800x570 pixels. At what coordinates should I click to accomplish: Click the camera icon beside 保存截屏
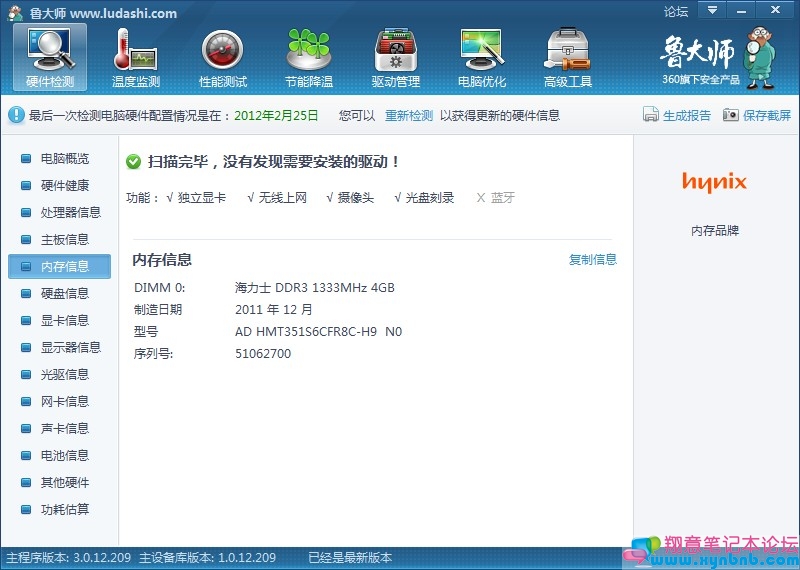(x=731, y=115)
